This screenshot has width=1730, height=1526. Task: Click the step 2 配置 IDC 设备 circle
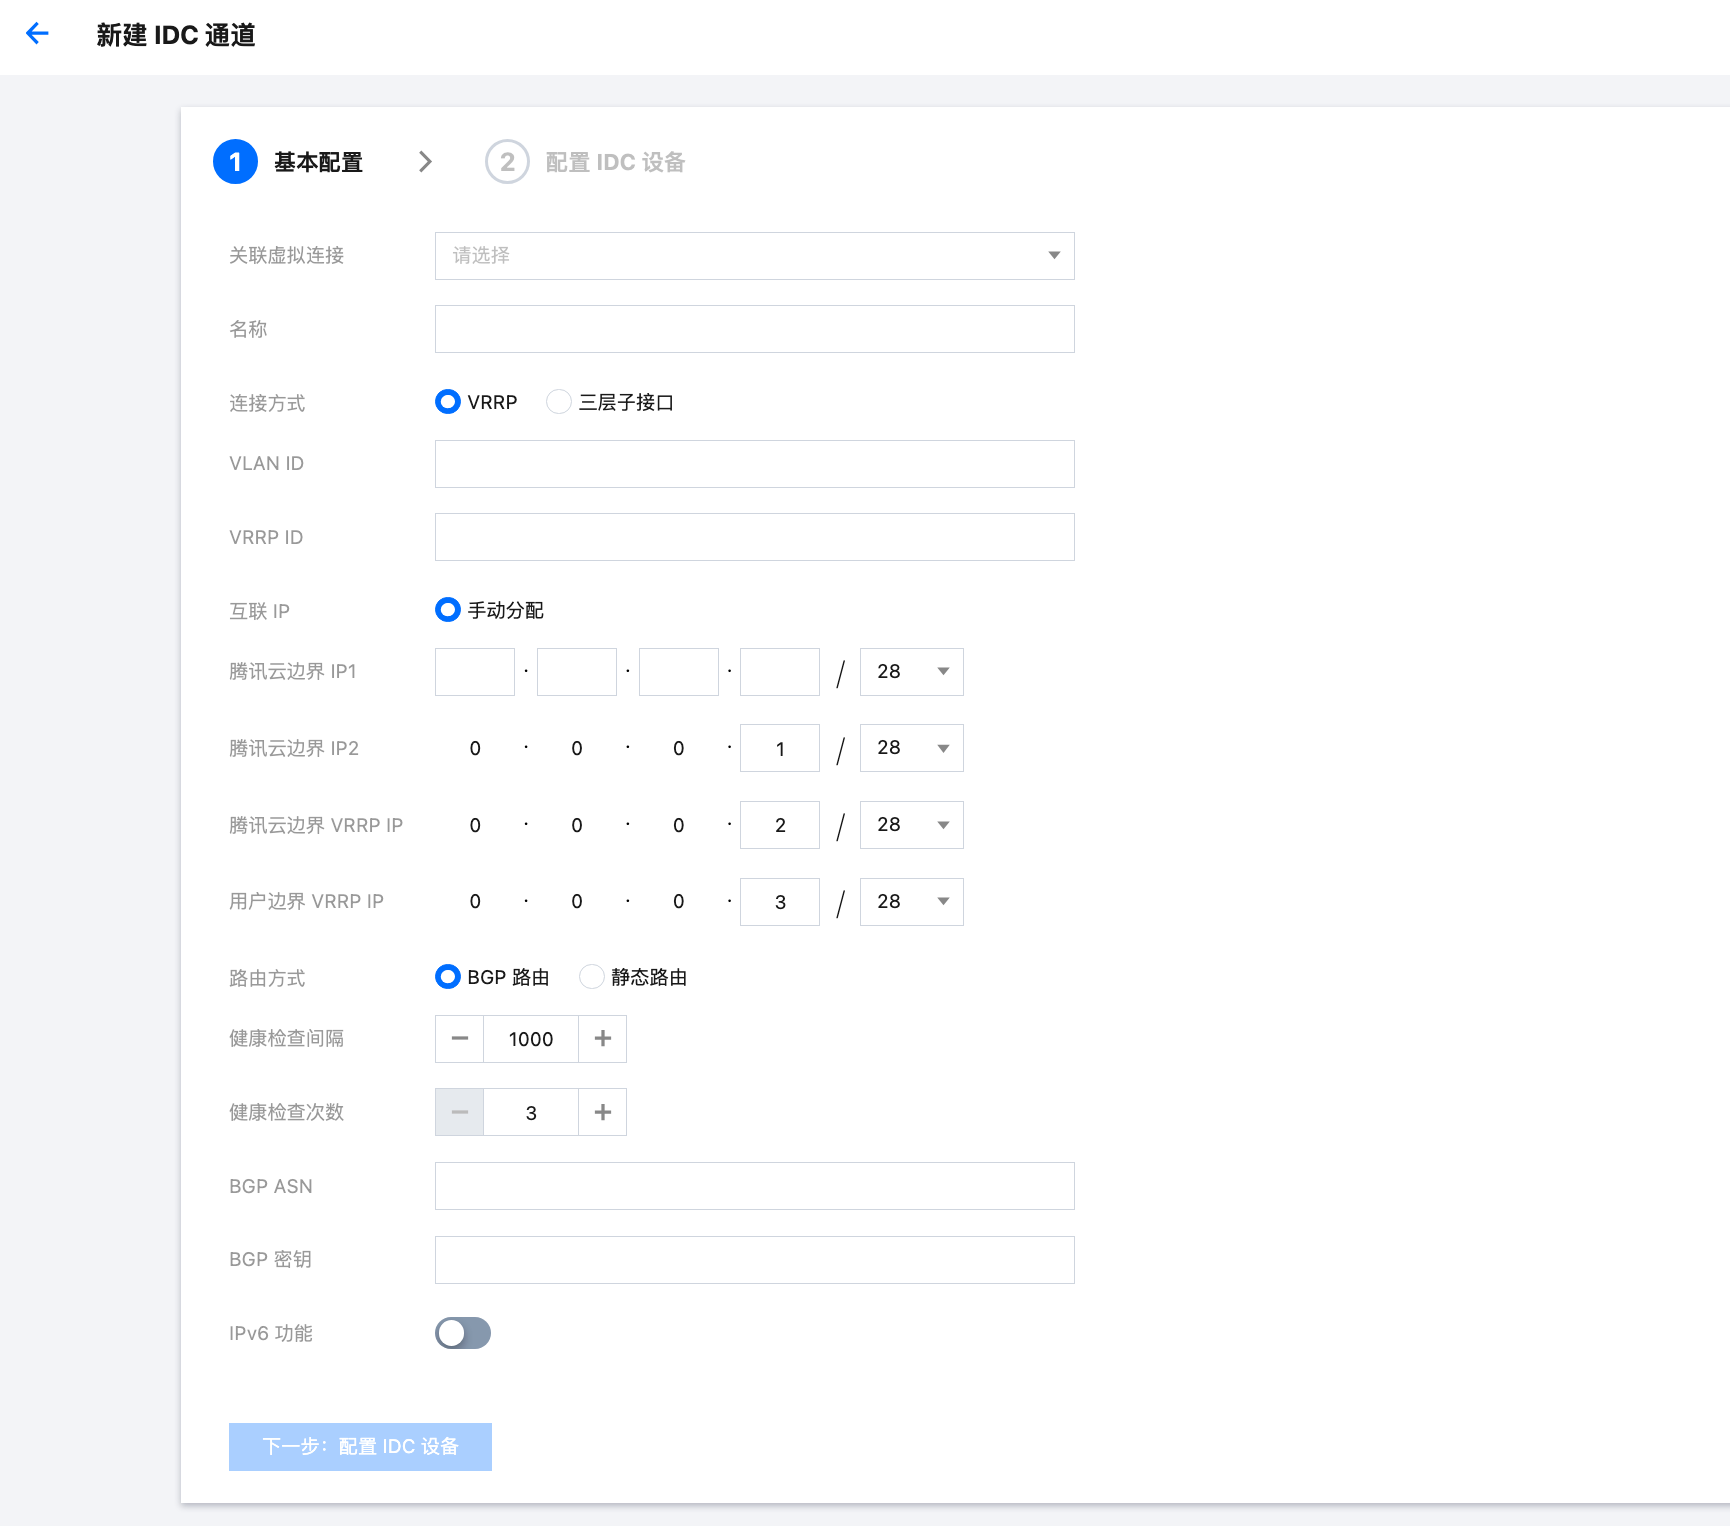pos(507,162)
